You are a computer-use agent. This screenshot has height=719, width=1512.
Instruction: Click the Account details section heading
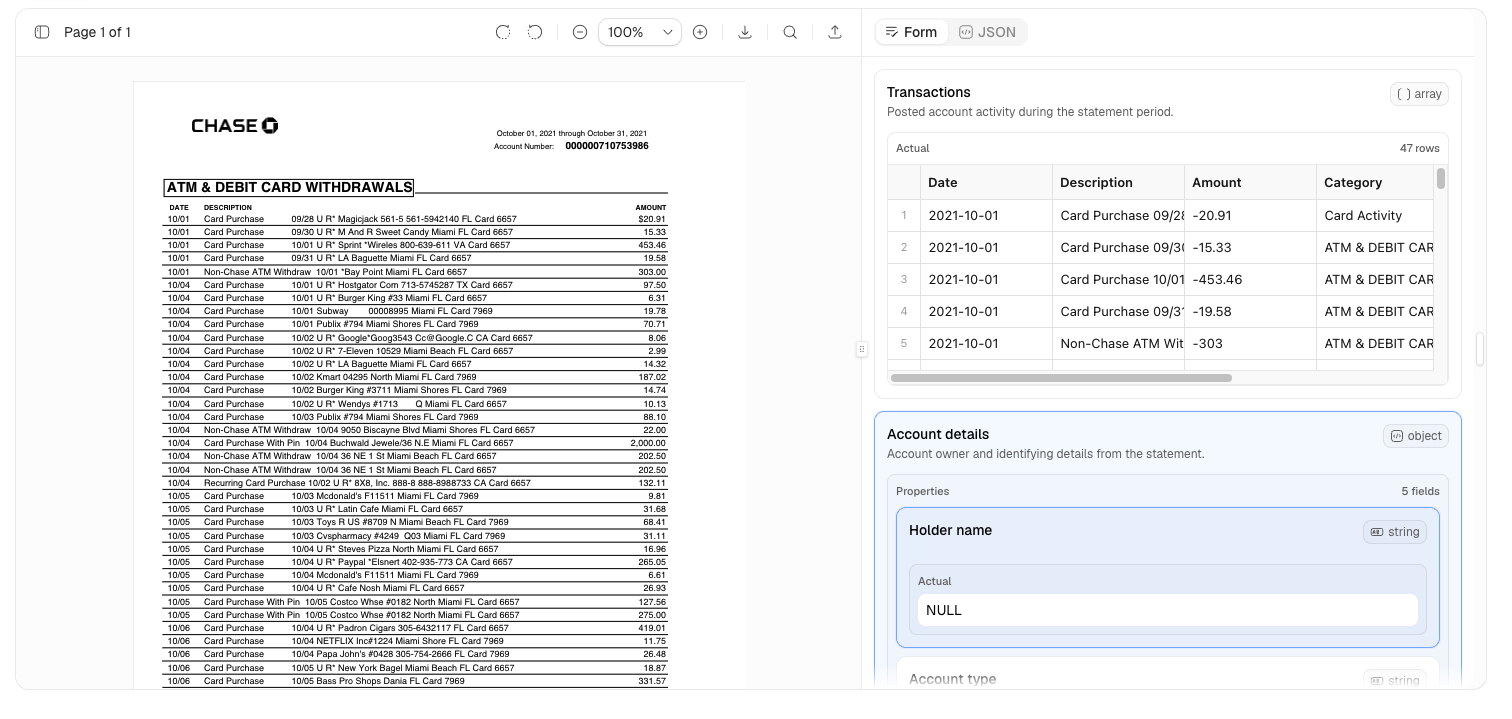(x=938, y=434)
